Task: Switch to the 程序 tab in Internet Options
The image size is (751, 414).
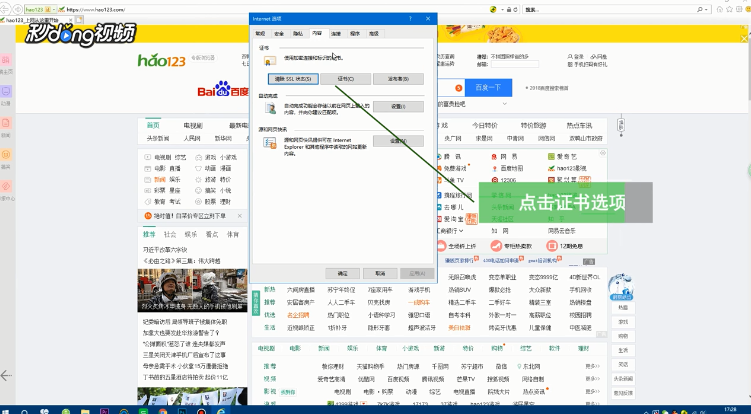Action: pos(355,34)
